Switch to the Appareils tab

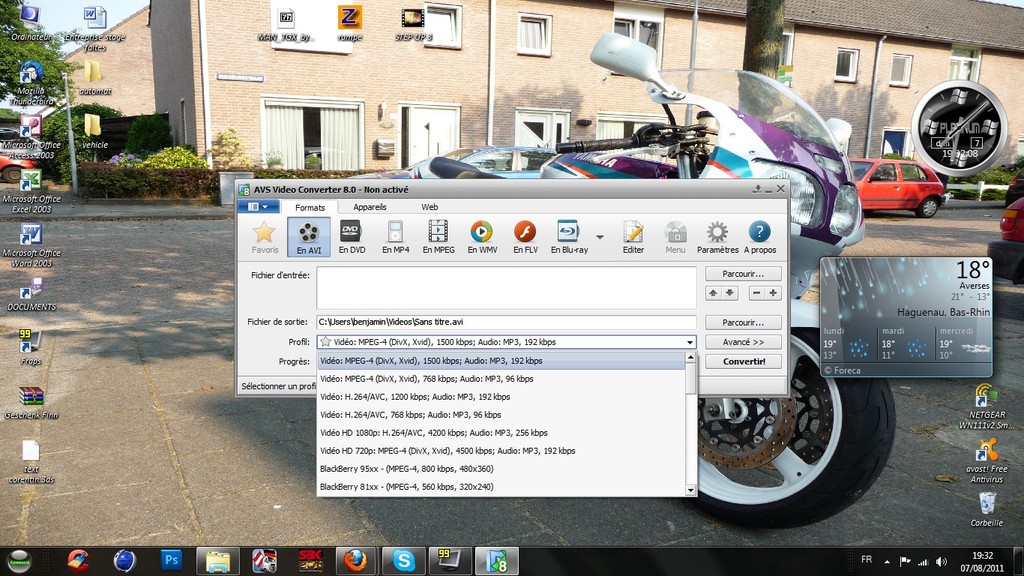[x=370, y=207]
